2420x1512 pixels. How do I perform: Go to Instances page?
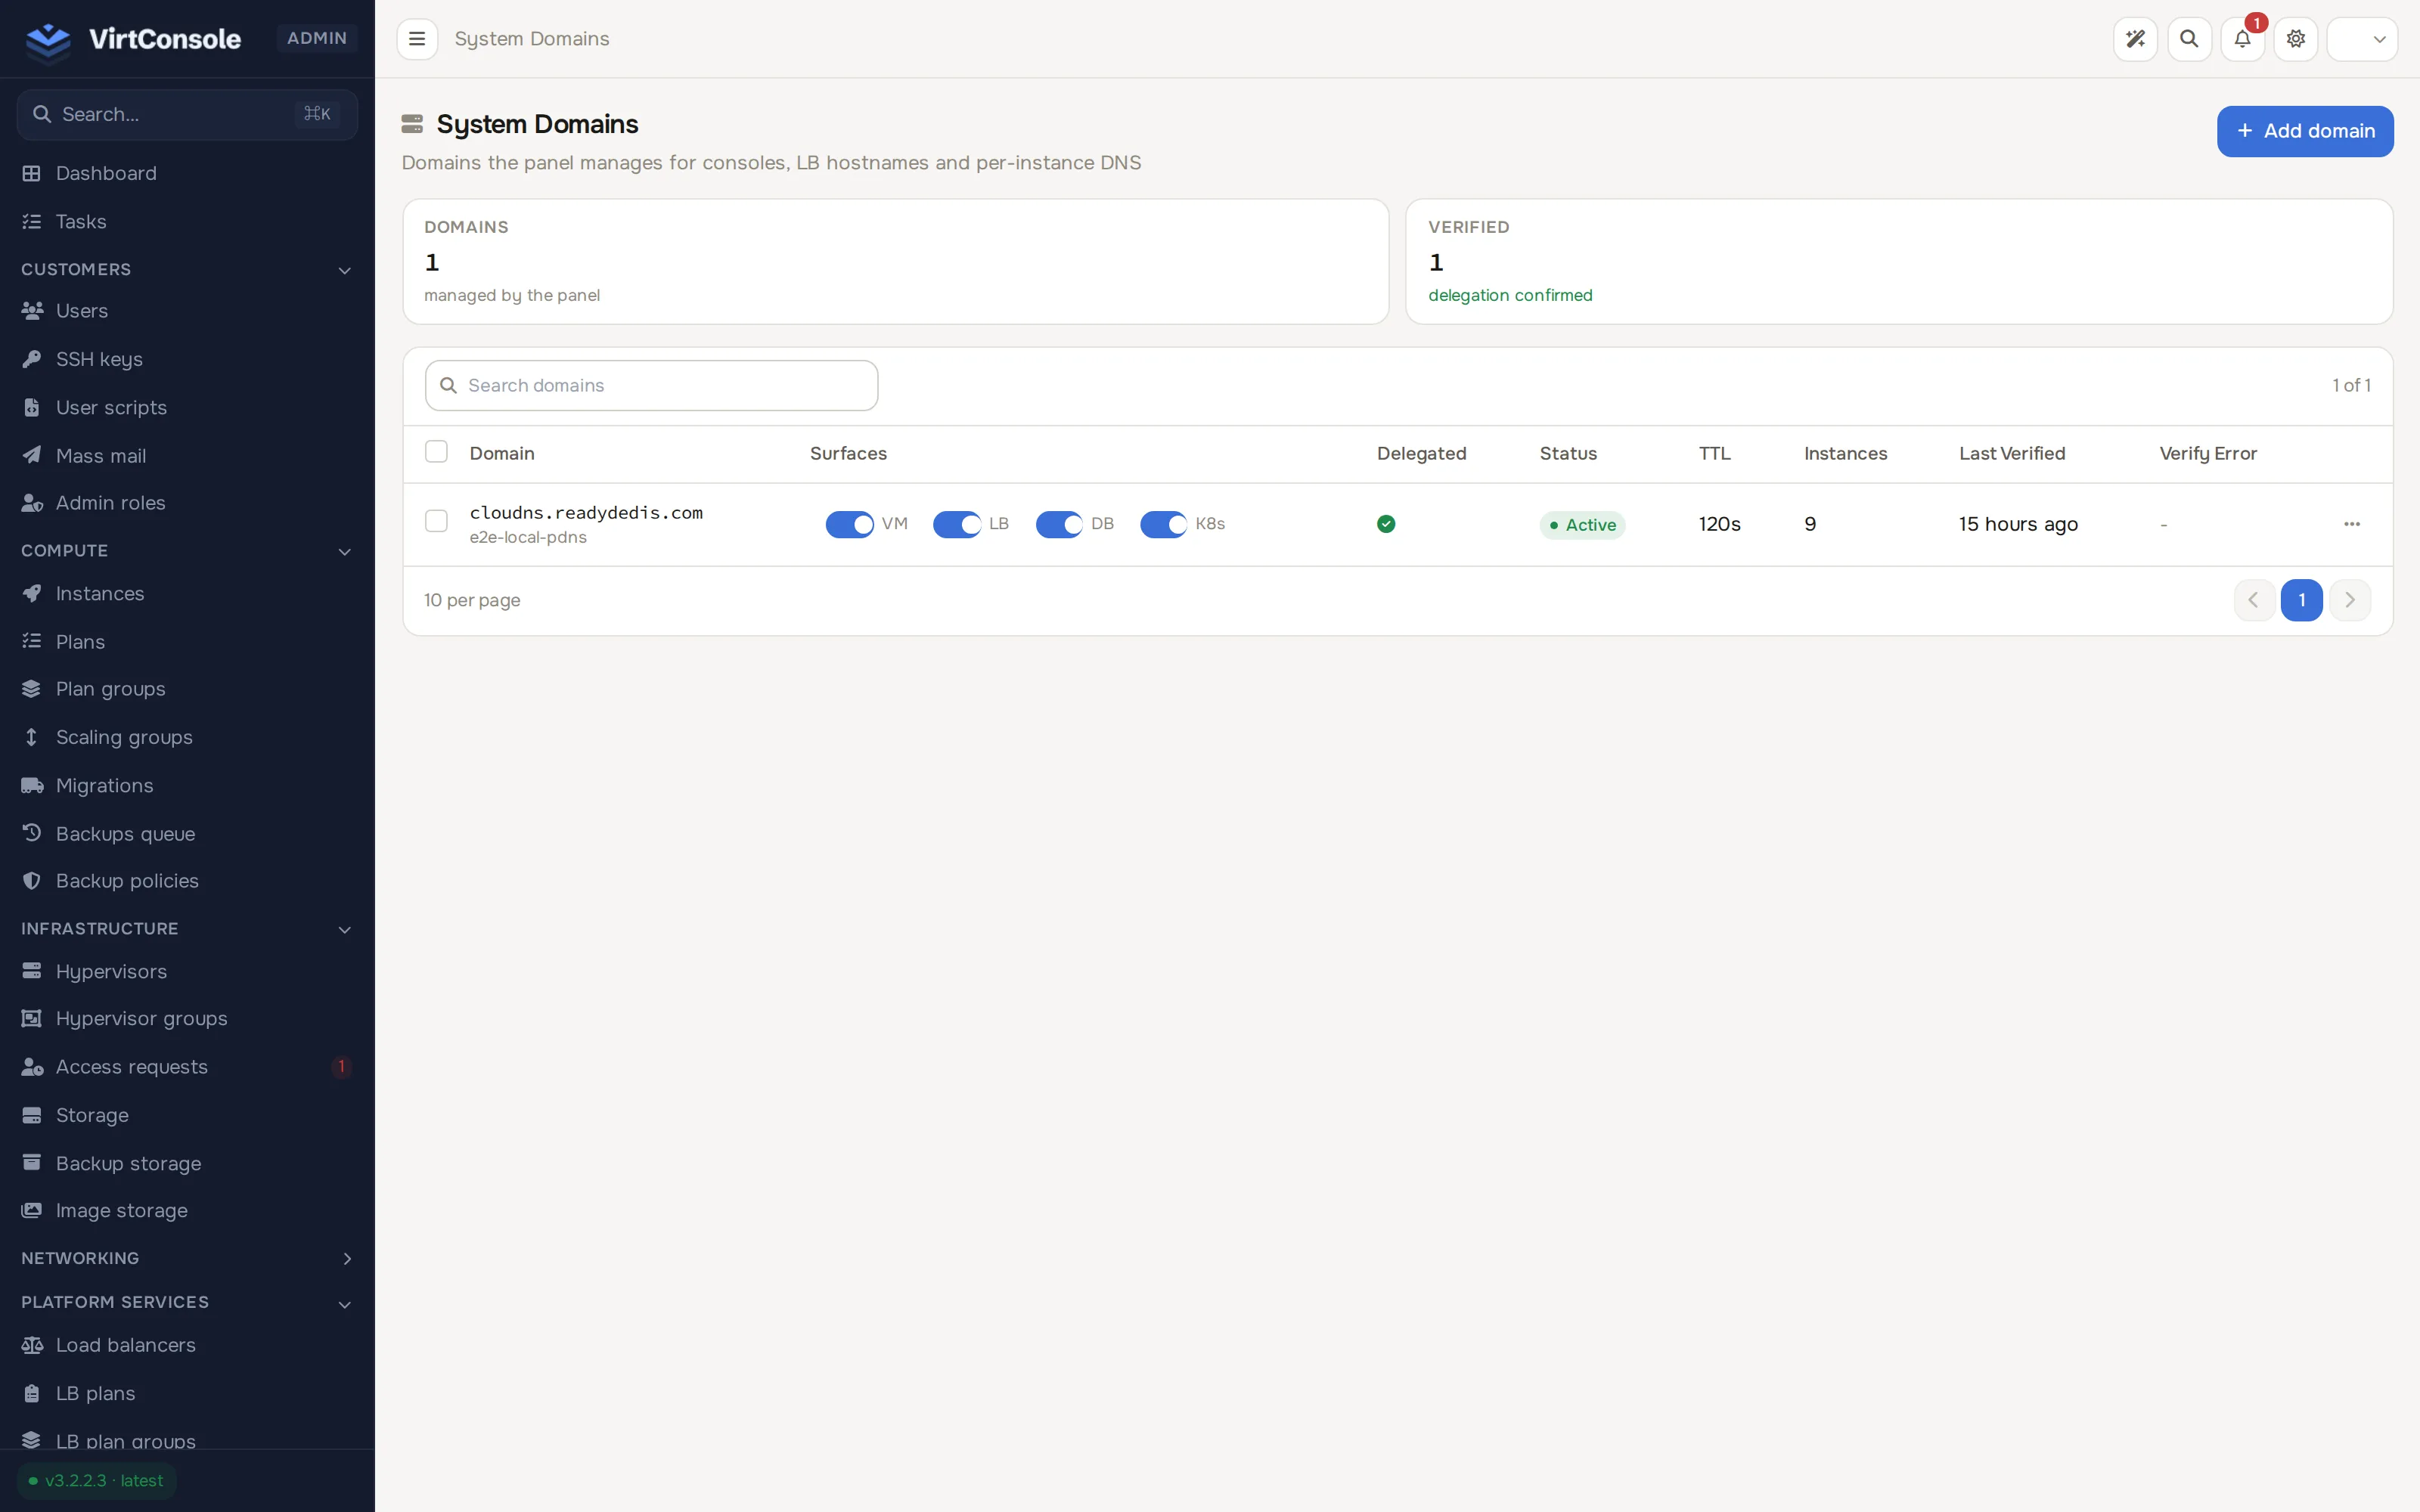(x=187, y=594)
